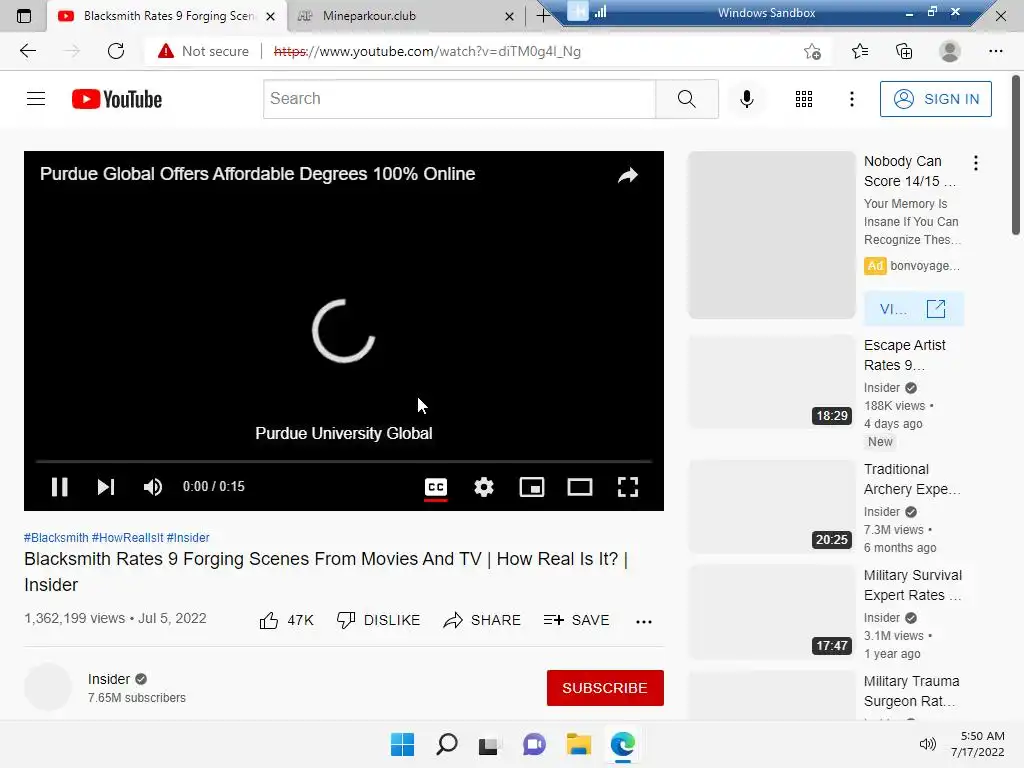The image size is (1024, 768).
Task: Skip to the next video
Action: pos(106,487)
